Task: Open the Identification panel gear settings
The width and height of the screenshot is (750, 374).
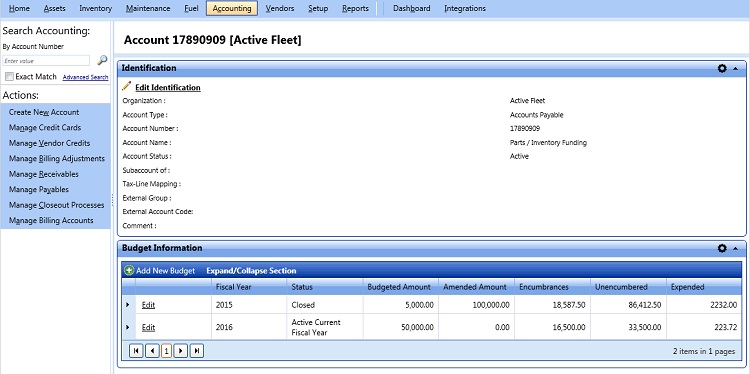Action: click(x=722, y=68)
